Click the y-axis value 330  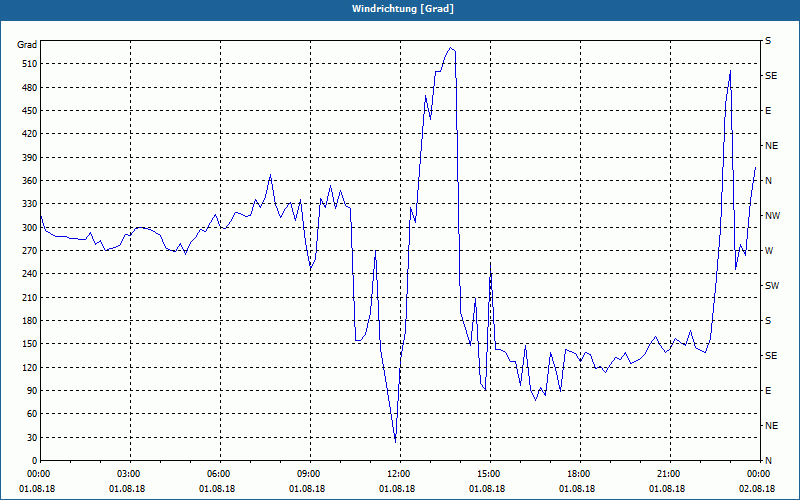click(x=30, y=204)
